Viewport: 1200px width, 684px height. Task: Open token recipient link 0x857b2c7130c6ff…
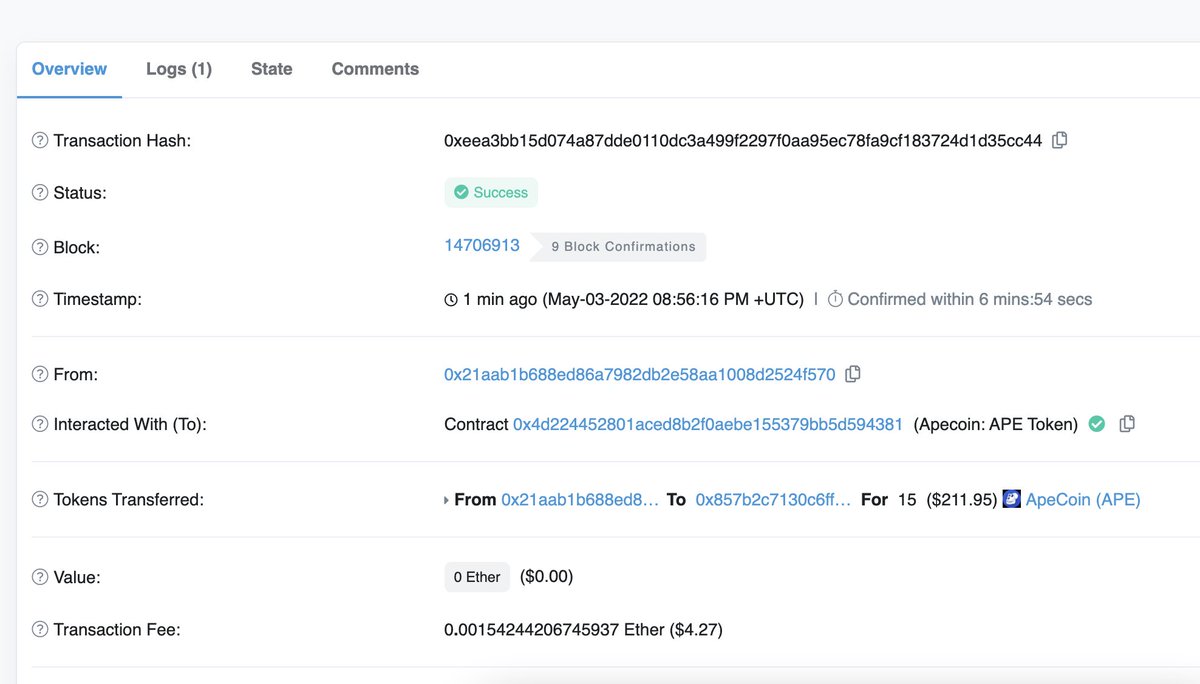[773, 499]
